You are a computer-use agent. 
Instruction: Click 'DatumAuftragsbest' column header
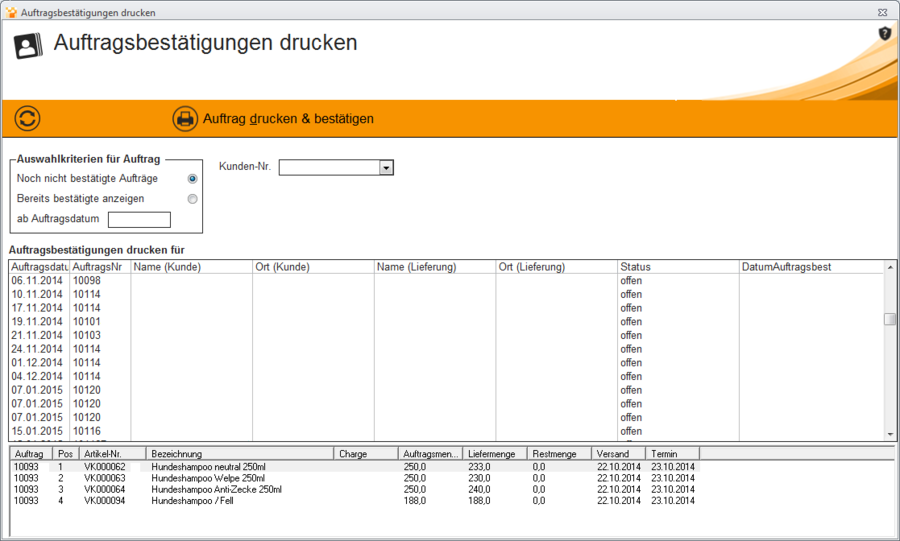click(x=811, y=267)
